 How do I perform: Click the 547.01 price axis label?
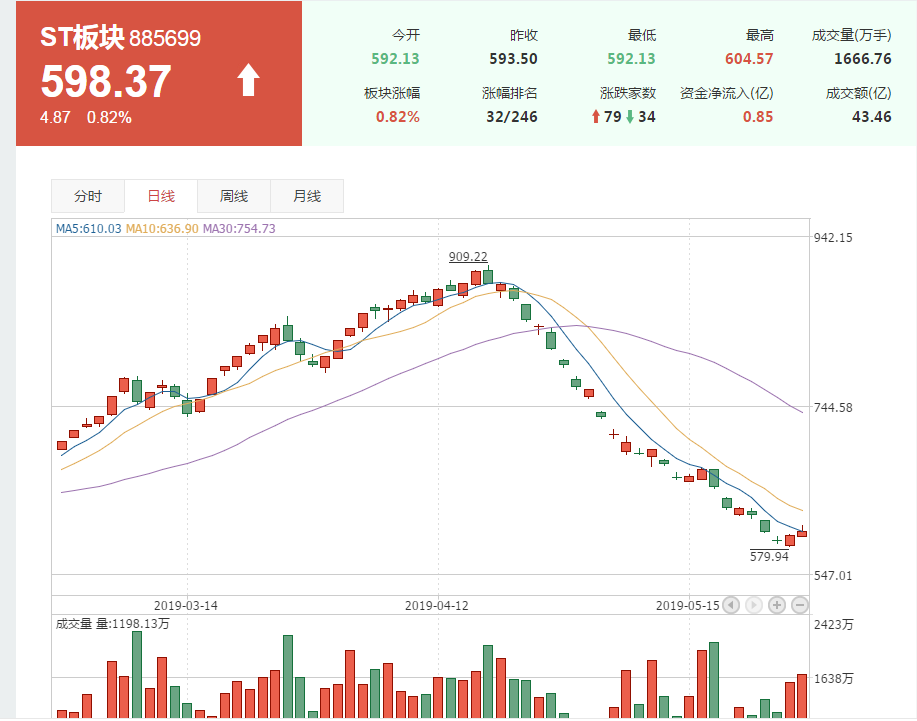(833, 576)
